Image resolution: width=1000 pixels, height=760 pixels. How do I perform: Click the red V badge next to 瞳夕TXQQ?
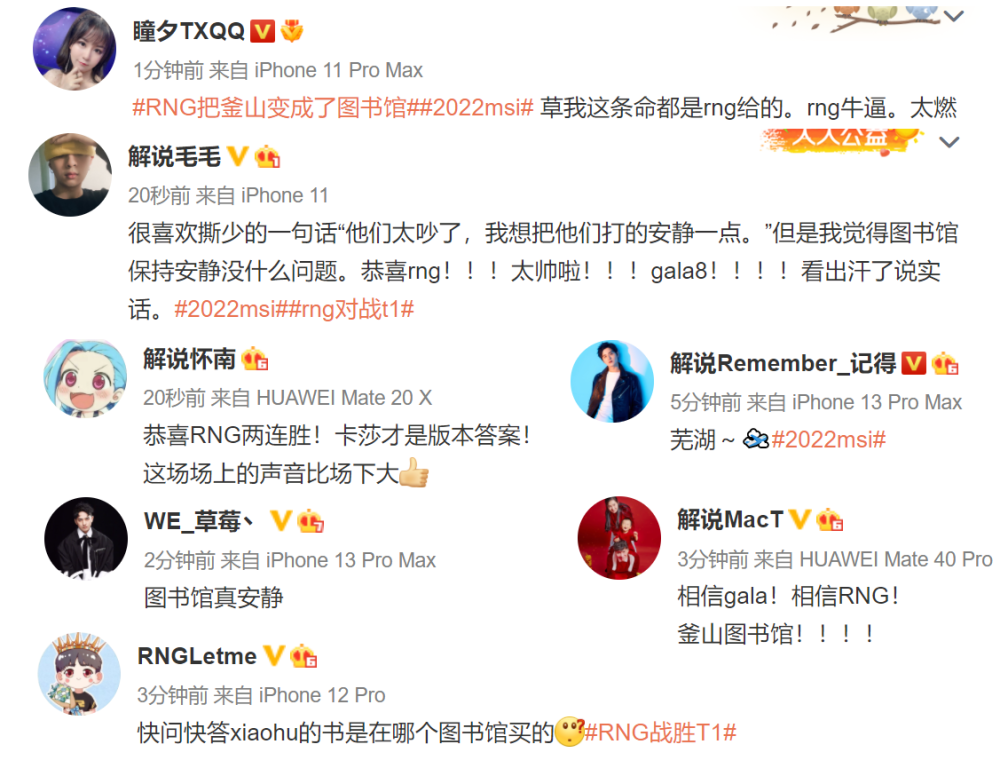262,31
